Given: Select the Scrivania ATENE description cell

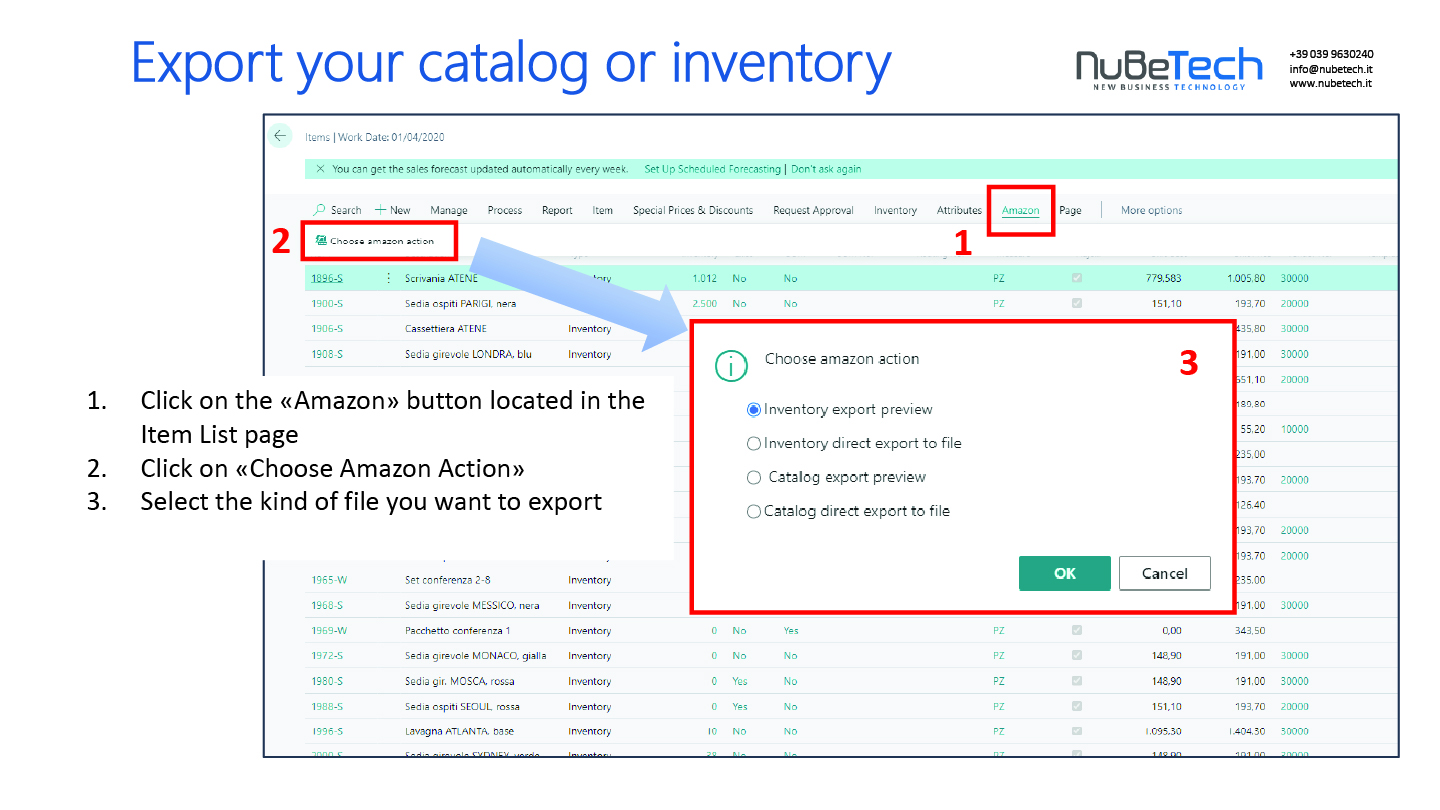Looking at the screenshot, I should pos(441,278).
